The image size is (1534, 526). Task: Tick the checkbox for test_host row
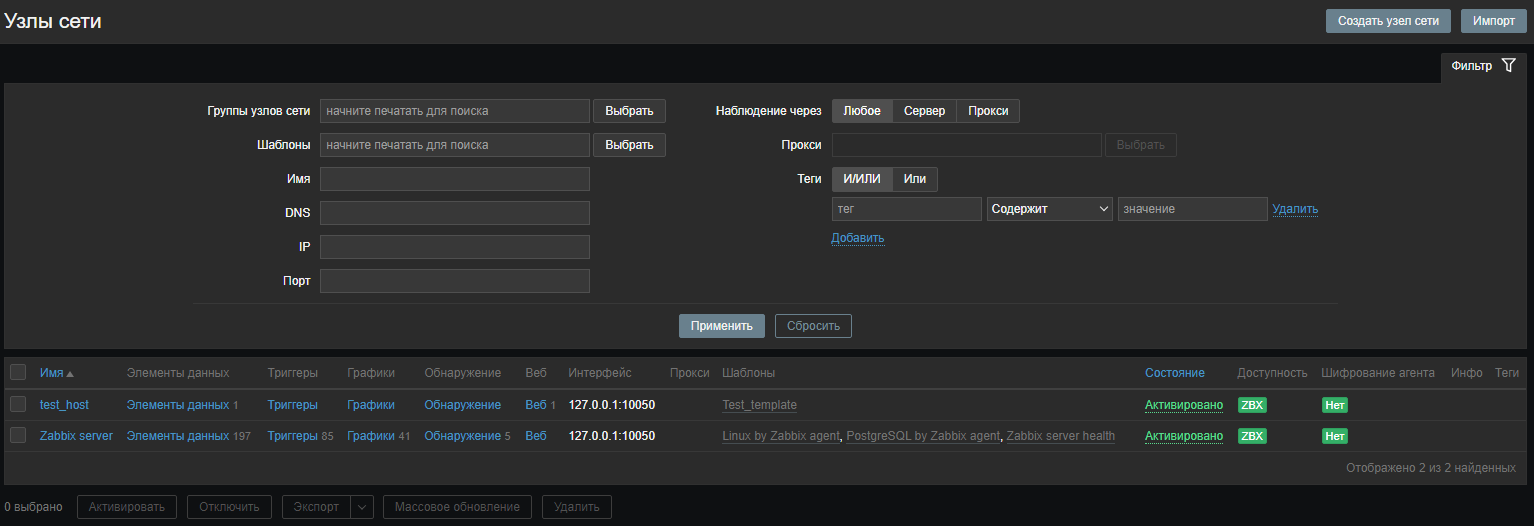click(x=18, y=404)
